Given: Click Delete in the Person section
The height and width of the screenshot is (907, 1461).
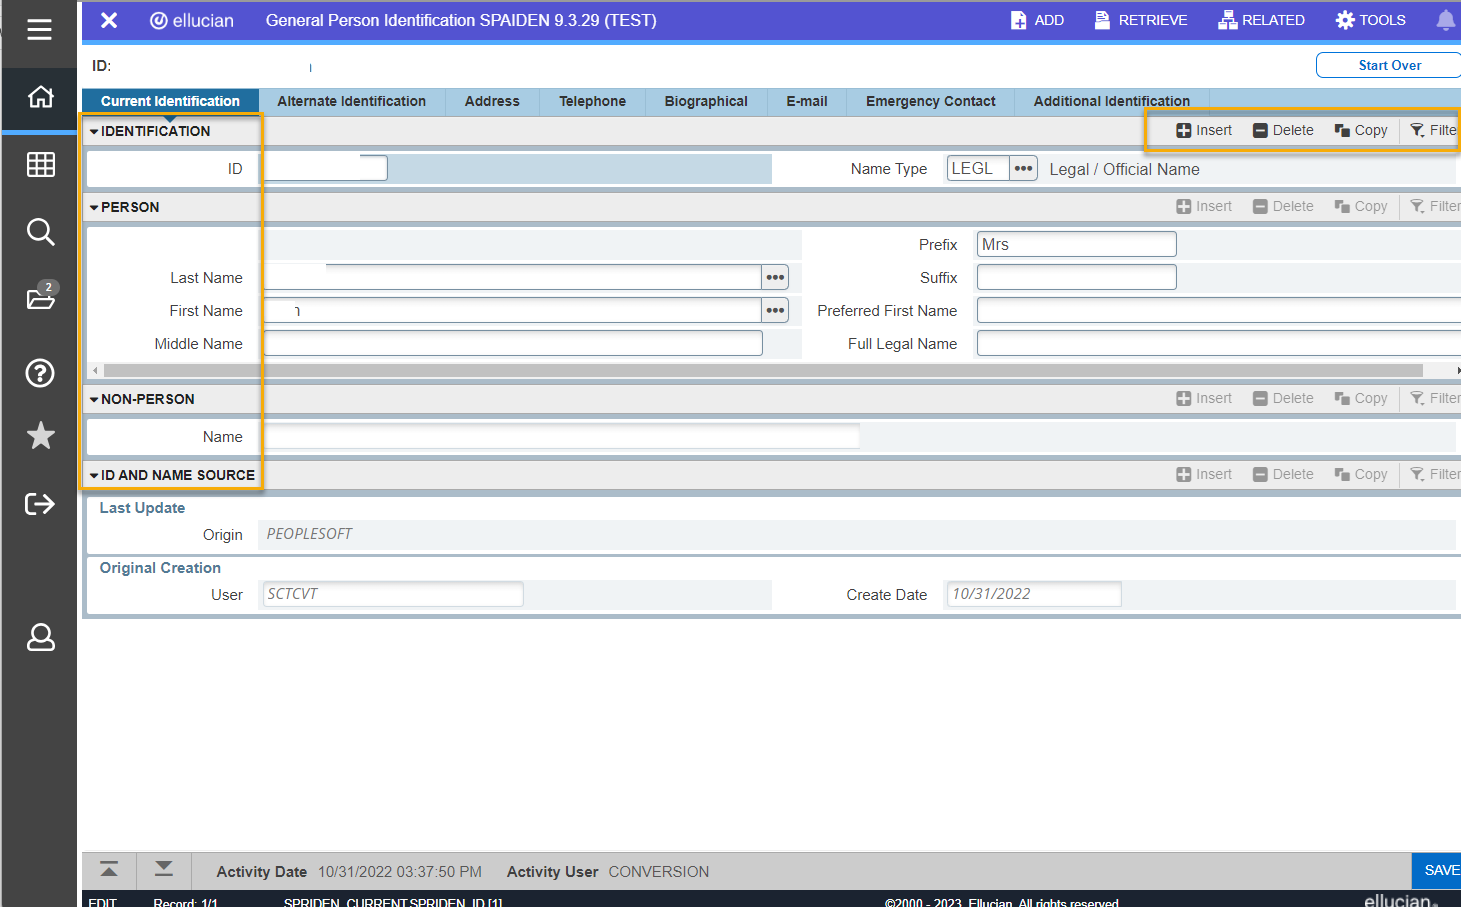Looking at the screenshot, I should [1283, 206].
